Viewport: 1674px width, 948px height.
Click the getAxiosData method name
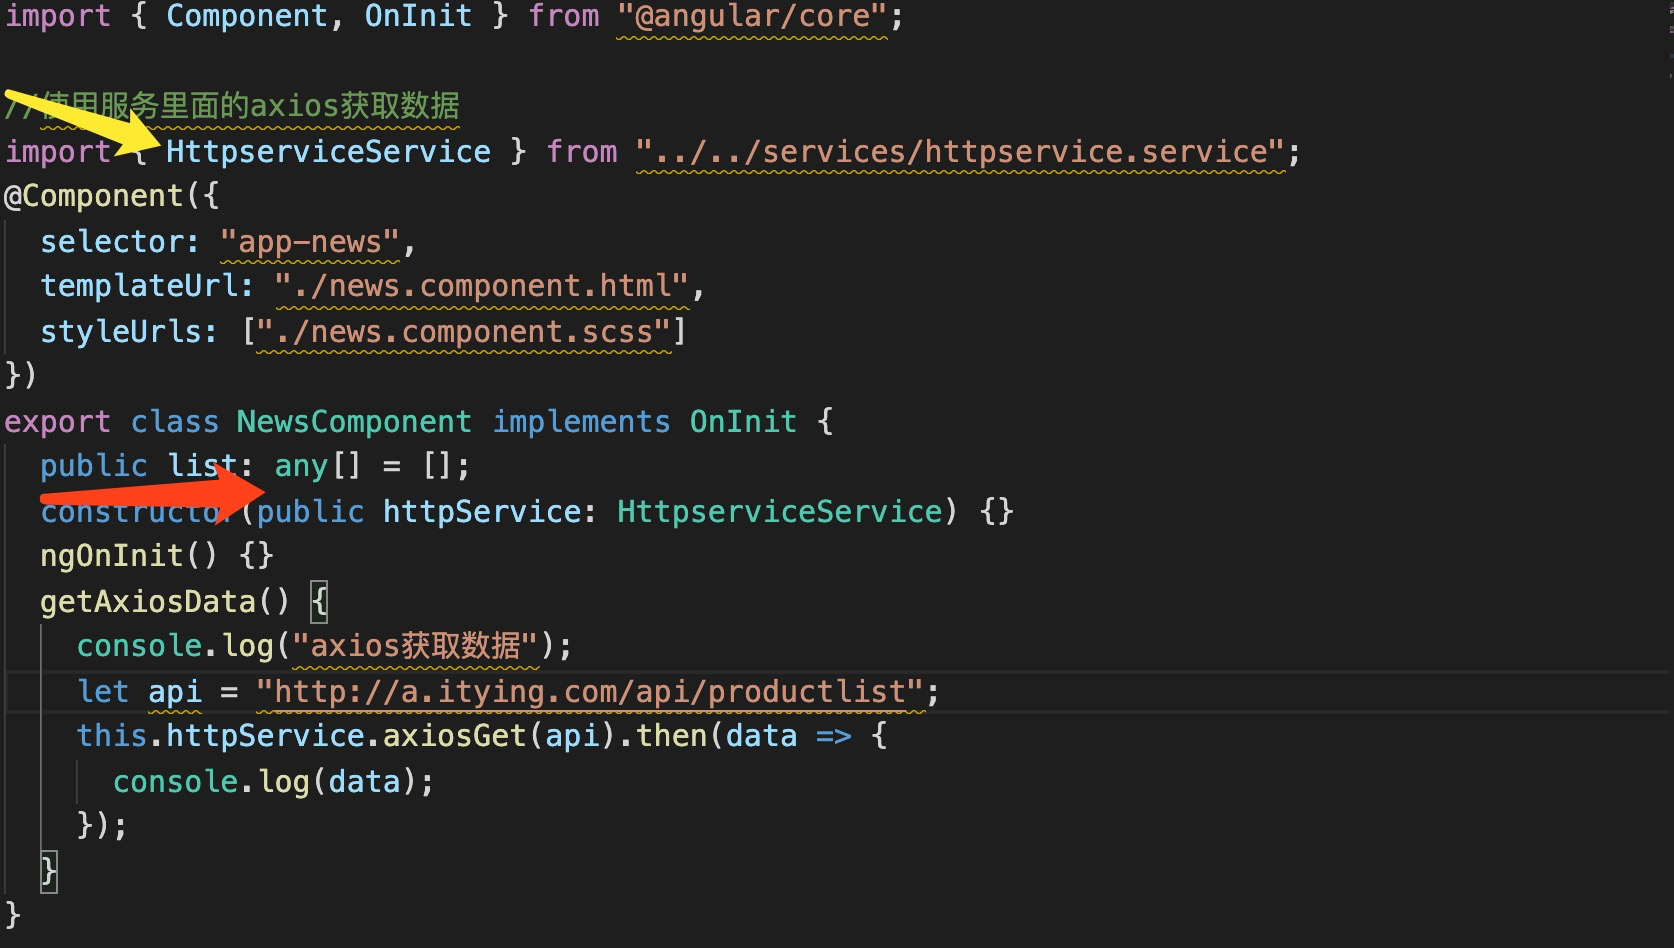[x=148, y=601]
